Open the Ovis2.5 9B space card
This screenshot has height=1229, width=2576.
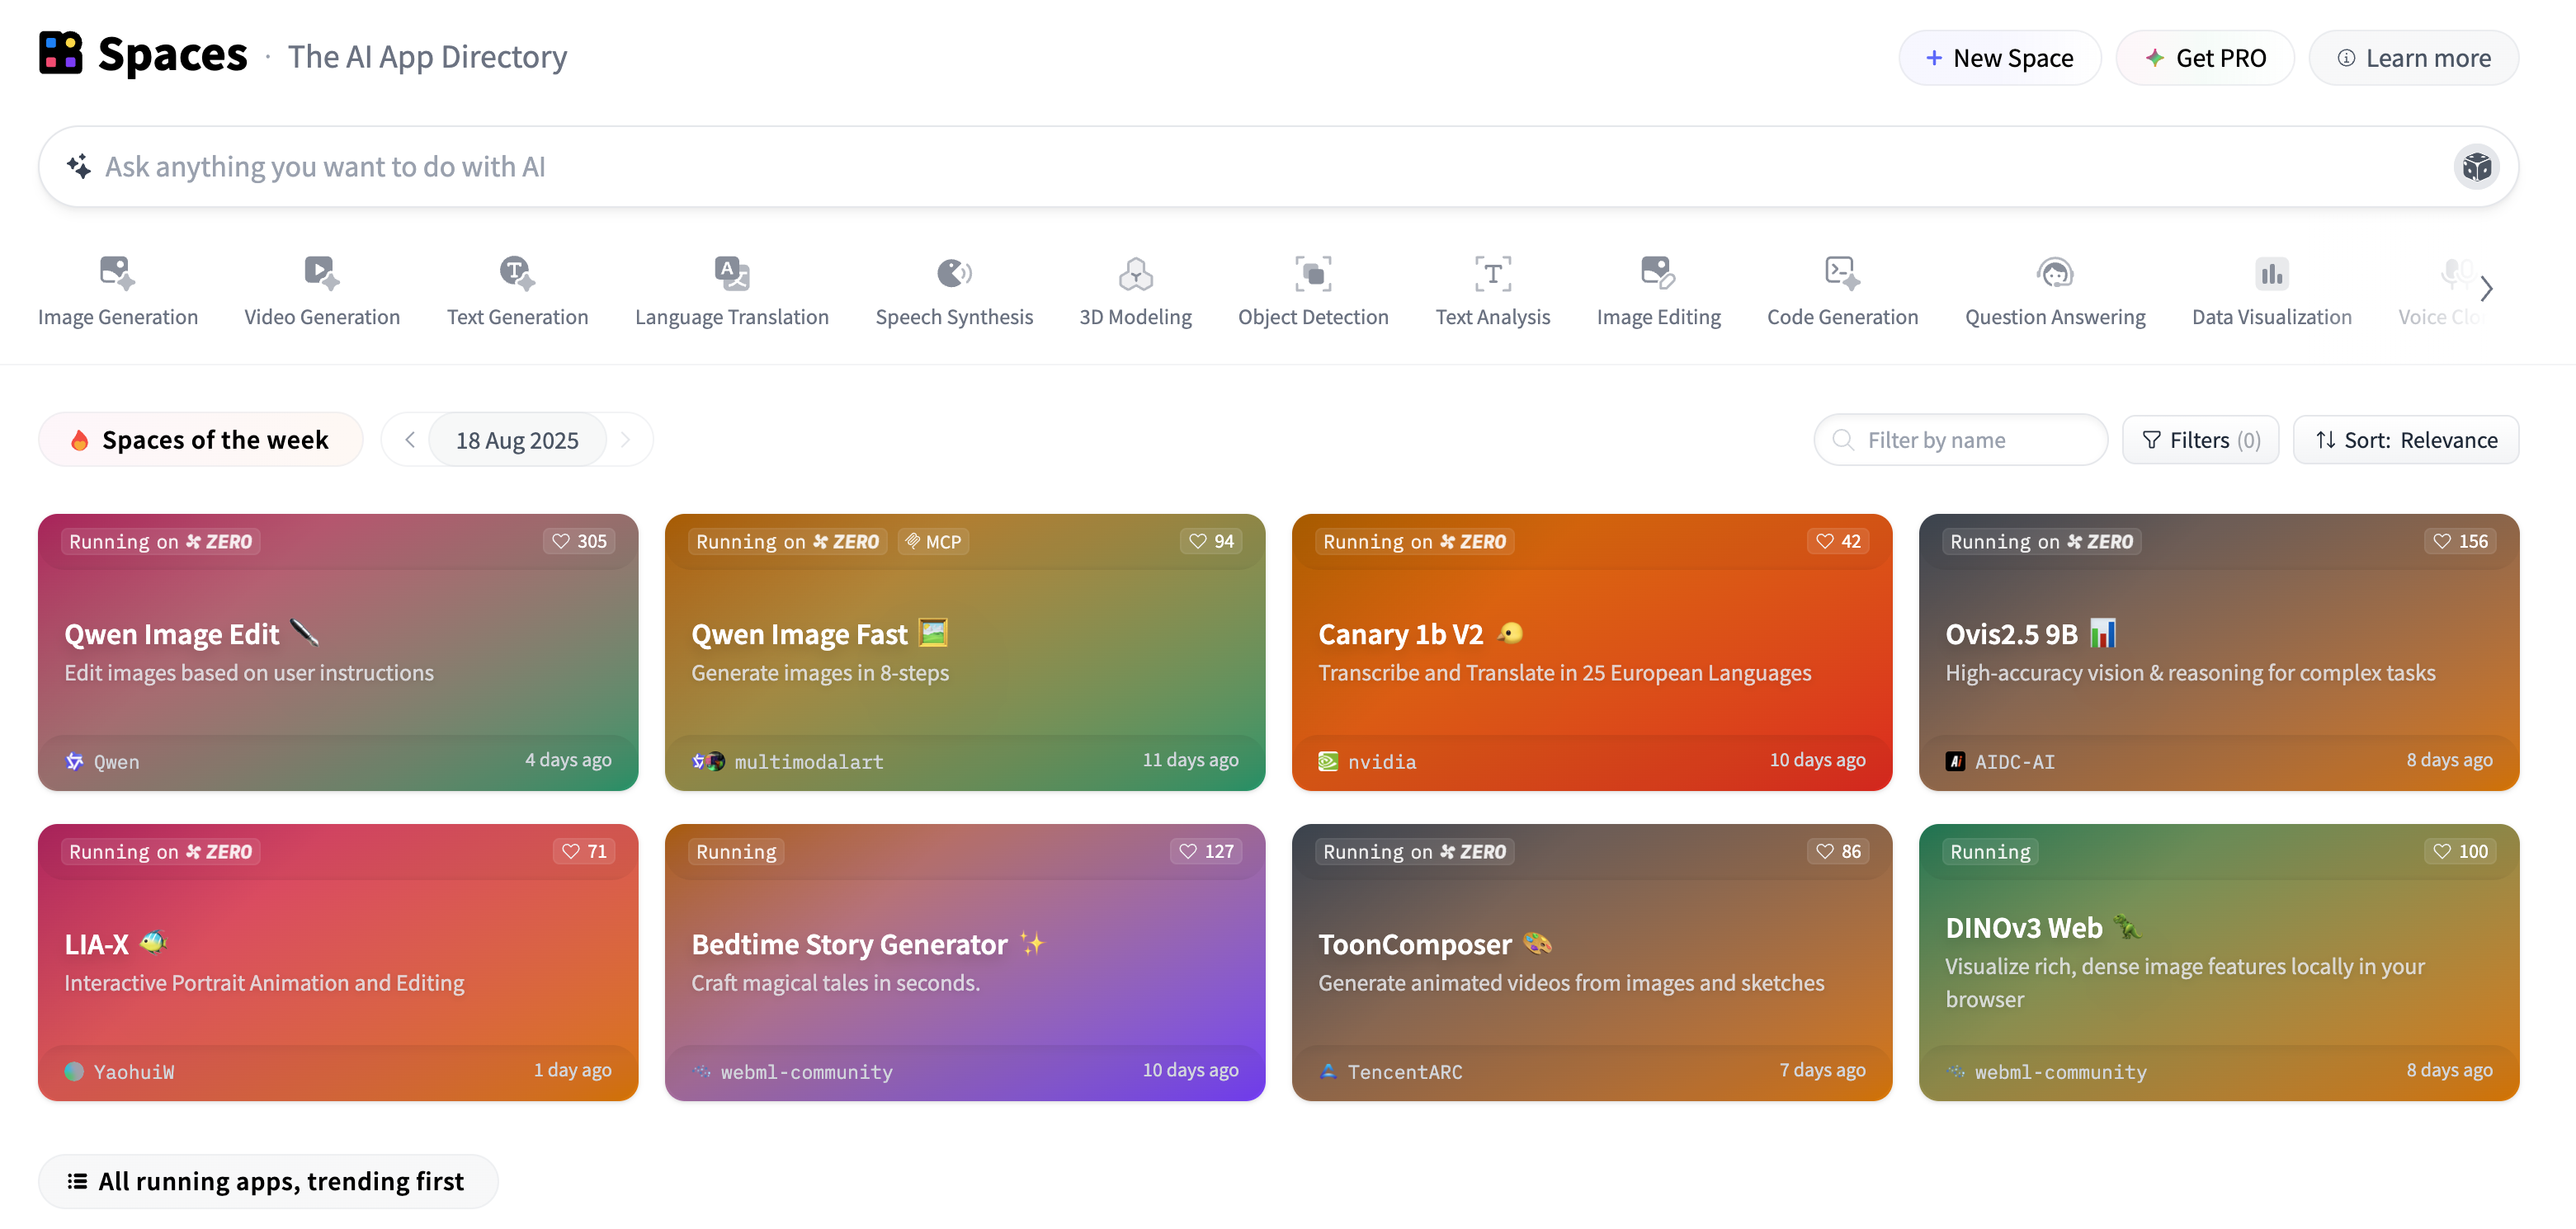[x=2219, y=652]
